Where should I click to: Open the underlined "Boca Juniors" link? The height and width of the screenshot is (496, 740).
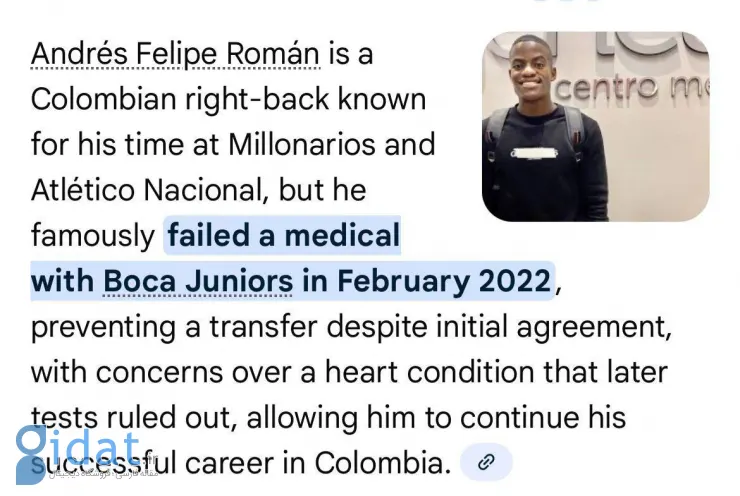pos(197,281)
